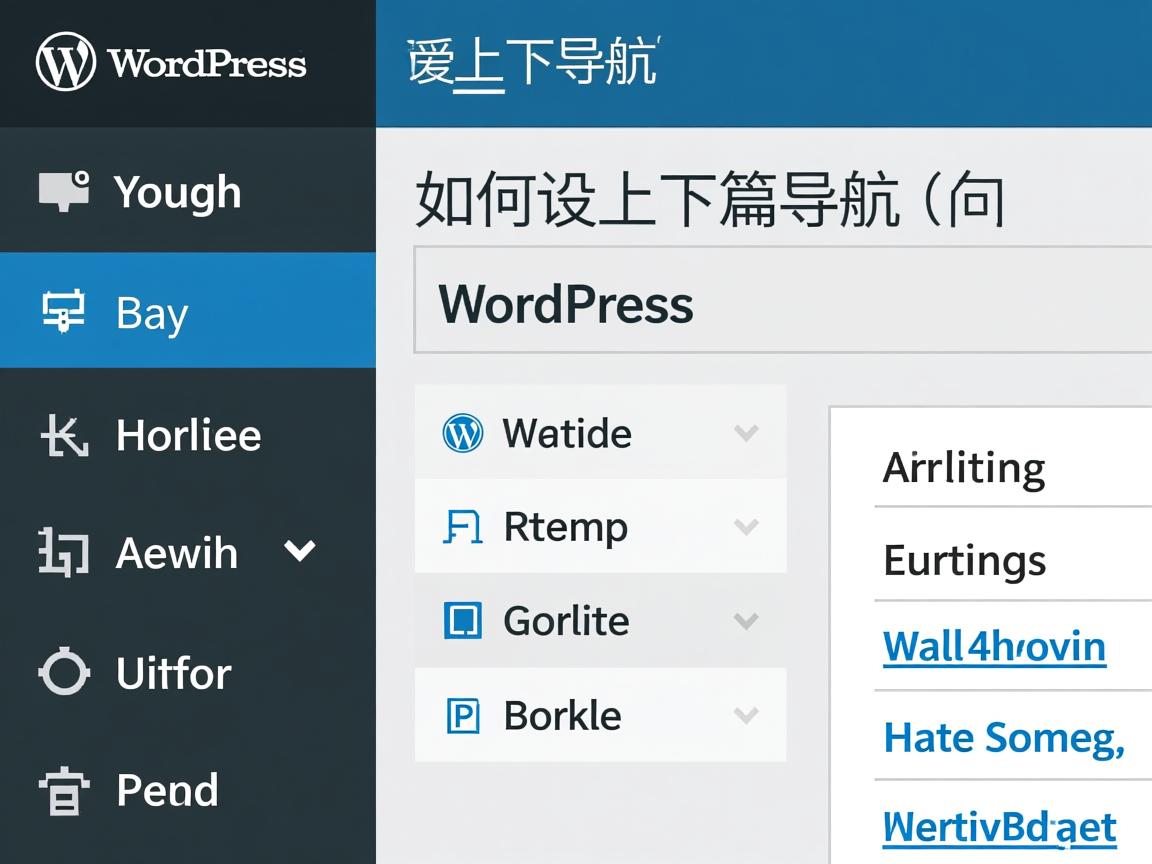
Task: Click the Aewih plugin icon
Action: (63, 552)
